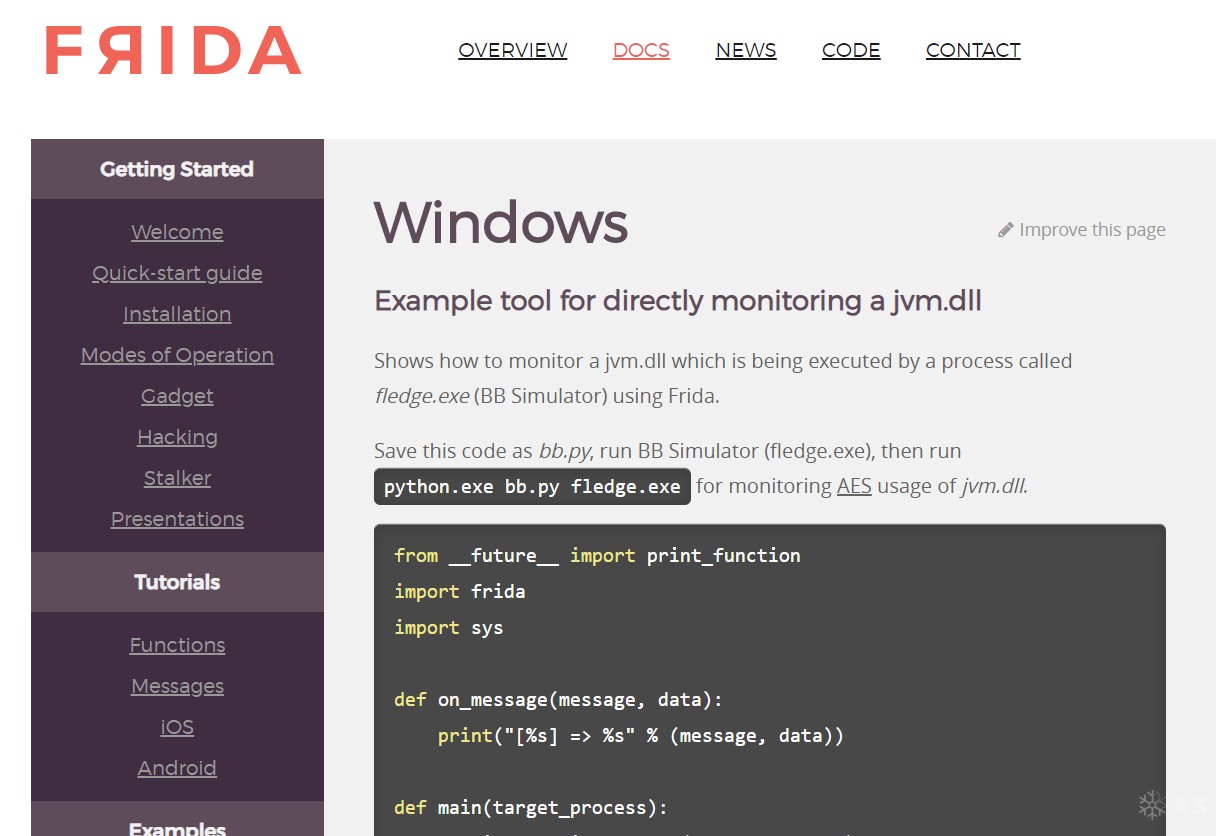
Task: Open the Android tutorial
Action: point(177,768)
